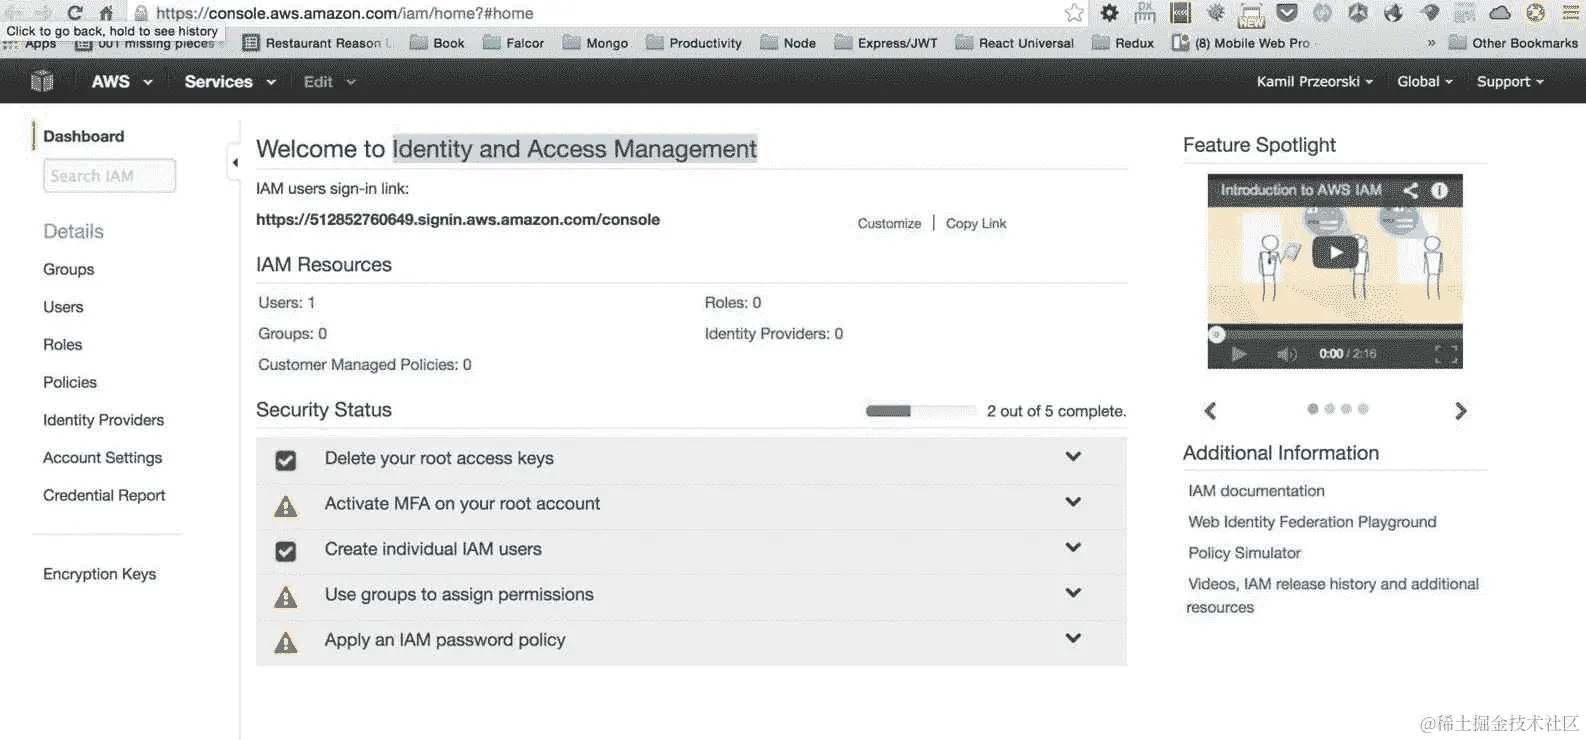Click warning icon beside IAM password policy
The image size is (1586, 740).
tap(286, 642)
